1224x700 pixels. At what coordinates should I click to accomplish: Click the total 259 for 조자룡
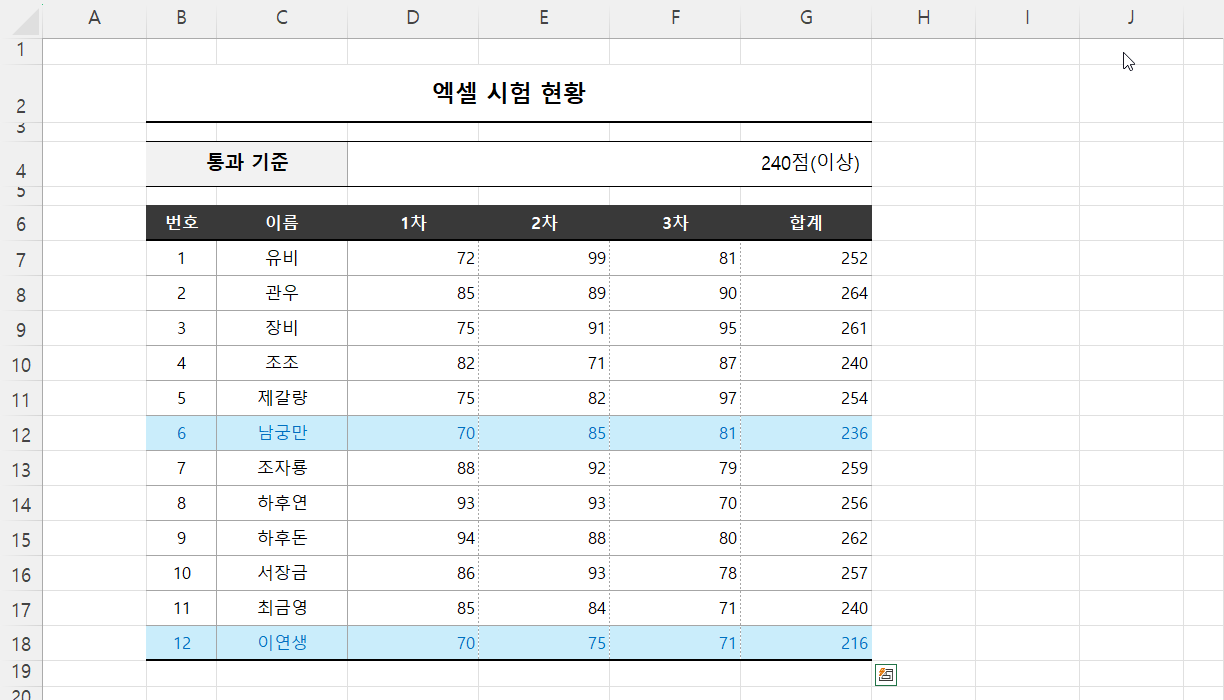pos(806,468)
